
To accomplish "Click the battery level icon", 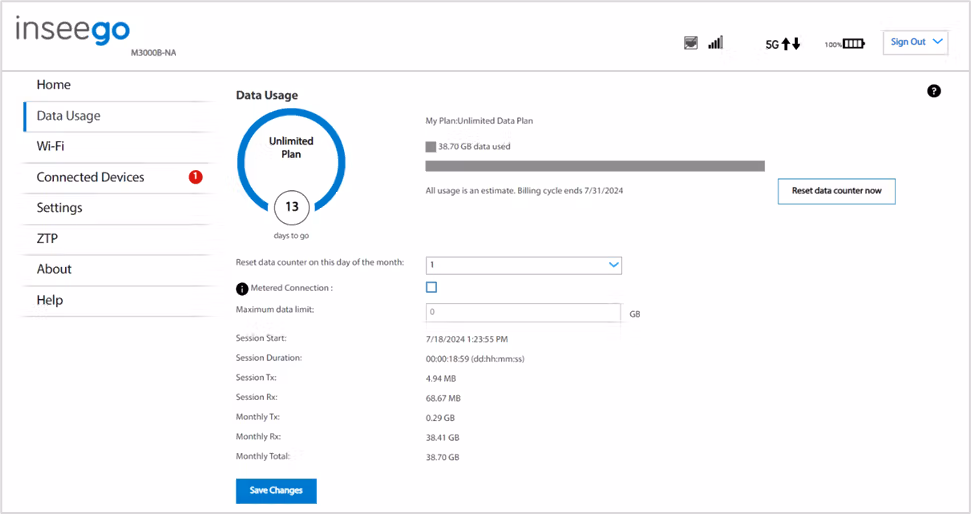I will (x=854, y=43).
